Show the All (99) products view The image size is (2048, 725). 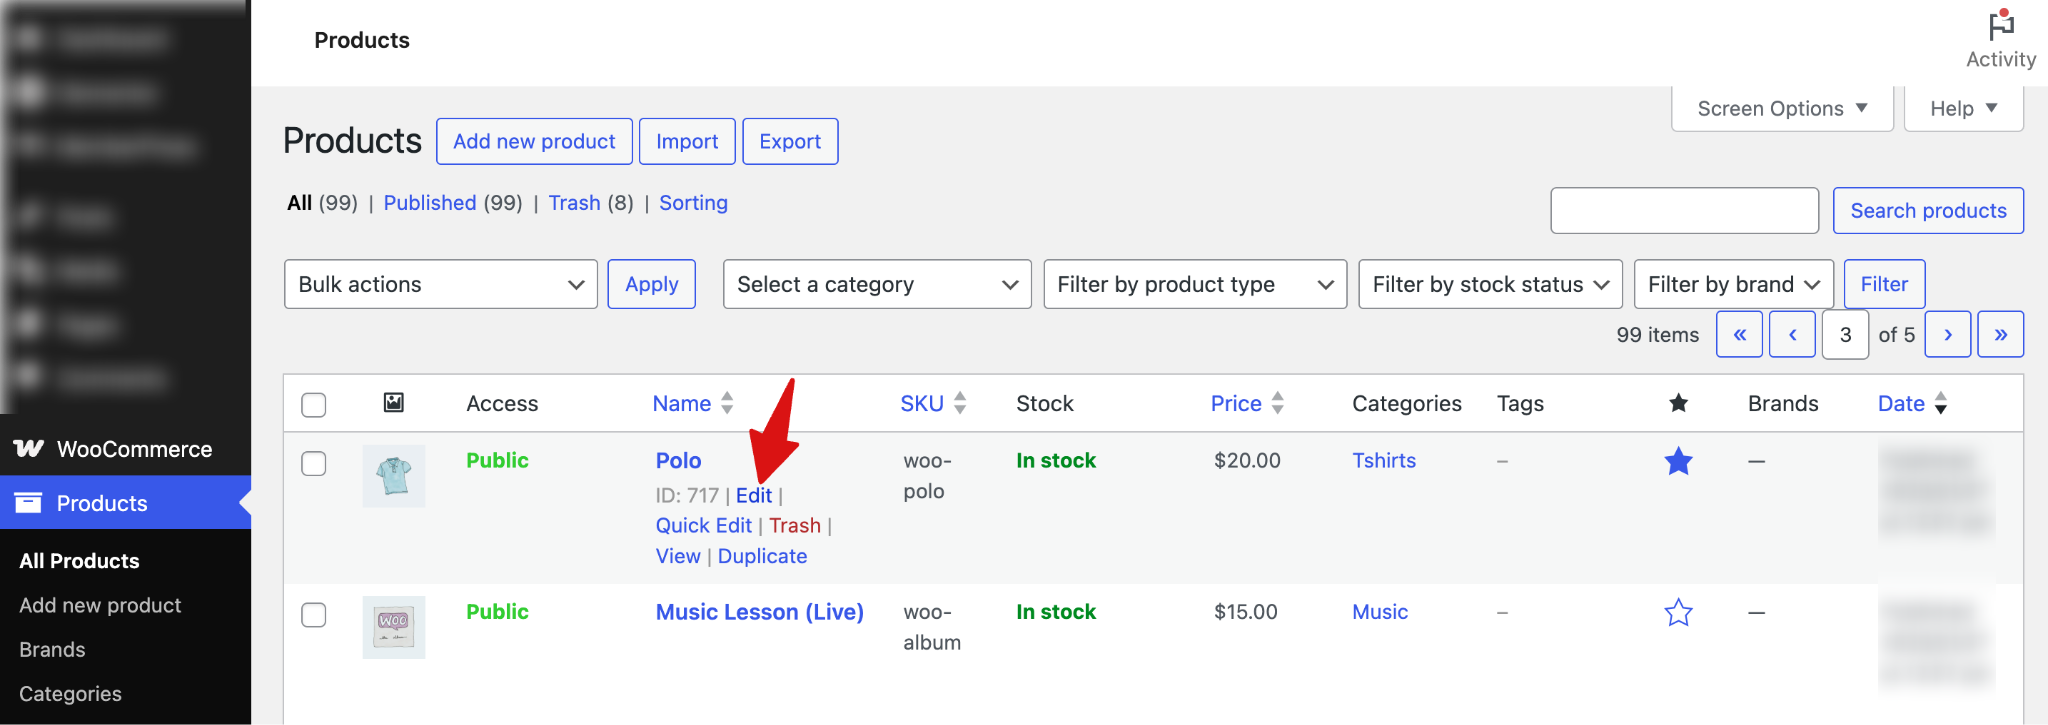pyautogui.click(x=322, y=203)
